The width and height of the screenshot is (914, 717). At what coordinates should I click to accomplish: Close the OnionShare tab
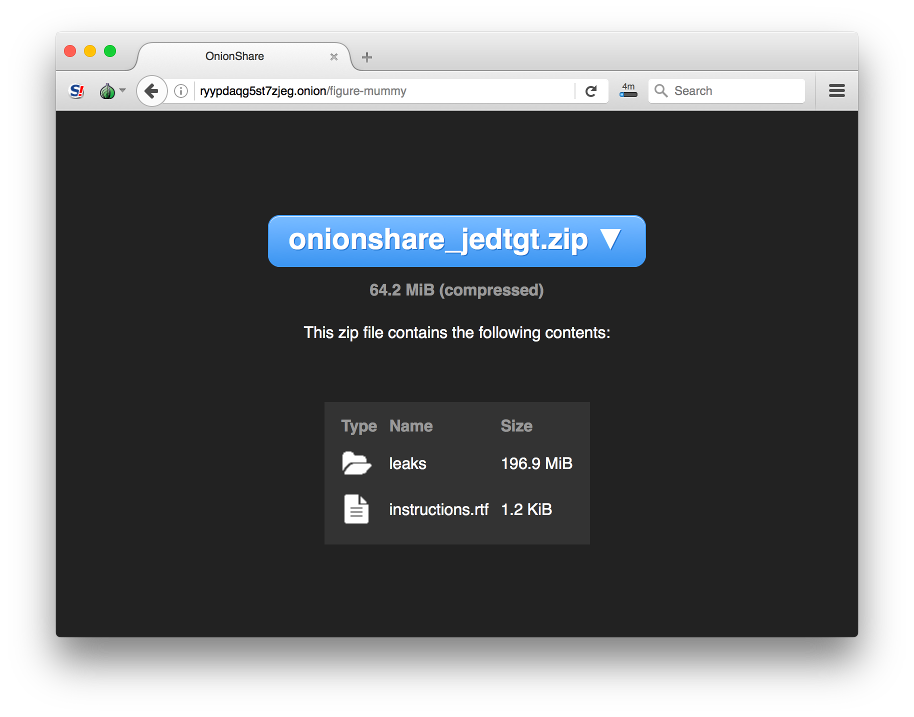334,57
